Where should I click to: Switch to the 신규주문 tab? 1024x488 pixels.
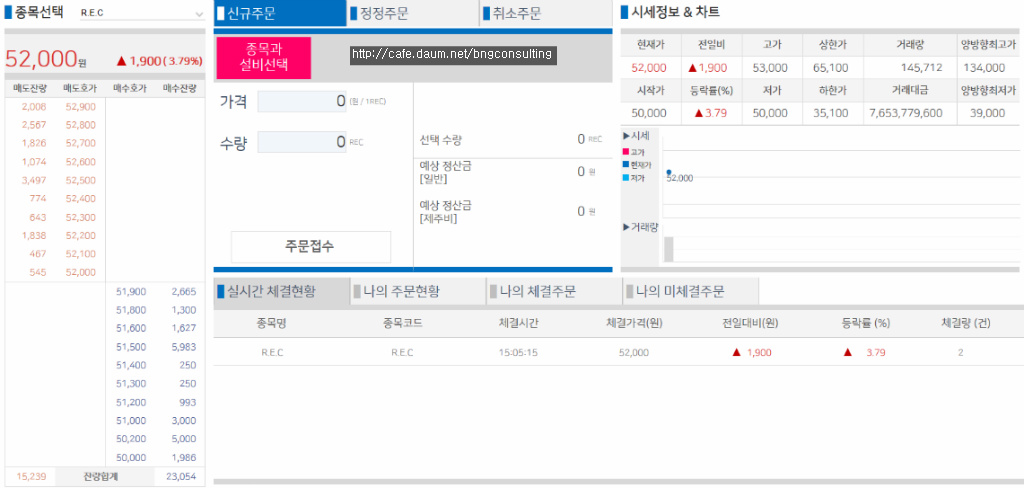point(280,13)
